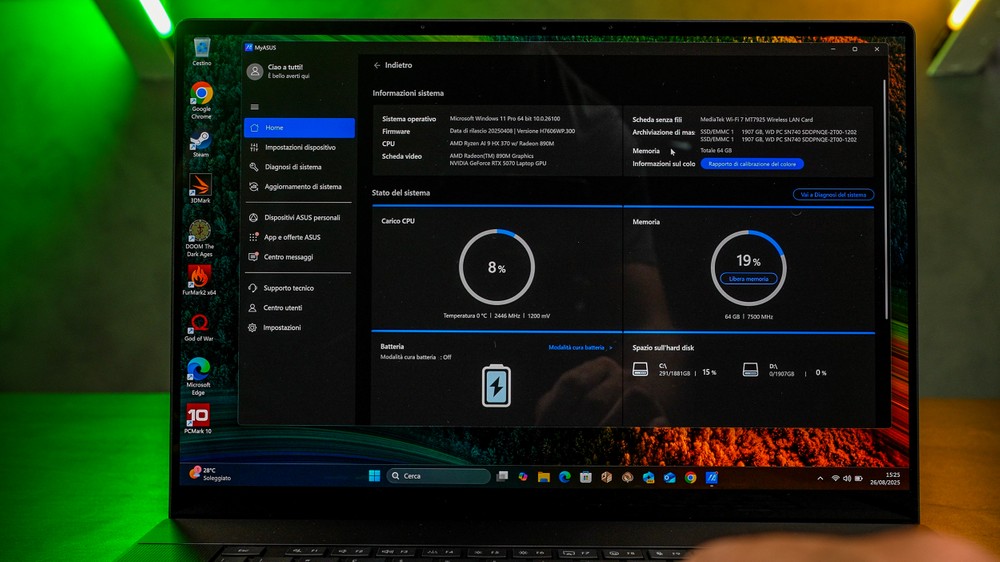Click the Memory 19% gauge ring
The image size is (1000, 562).
pos(748,268)
